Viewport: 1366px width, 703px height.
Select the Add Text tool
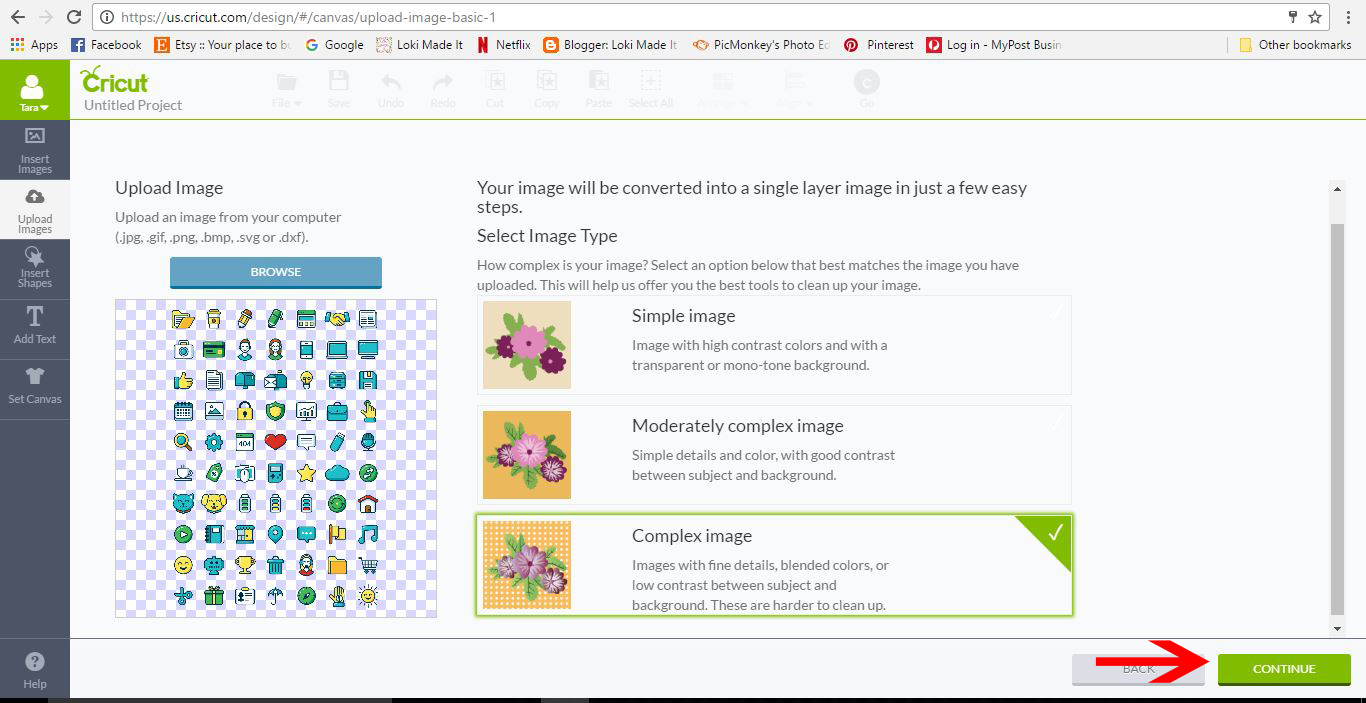tap(35, 327)
